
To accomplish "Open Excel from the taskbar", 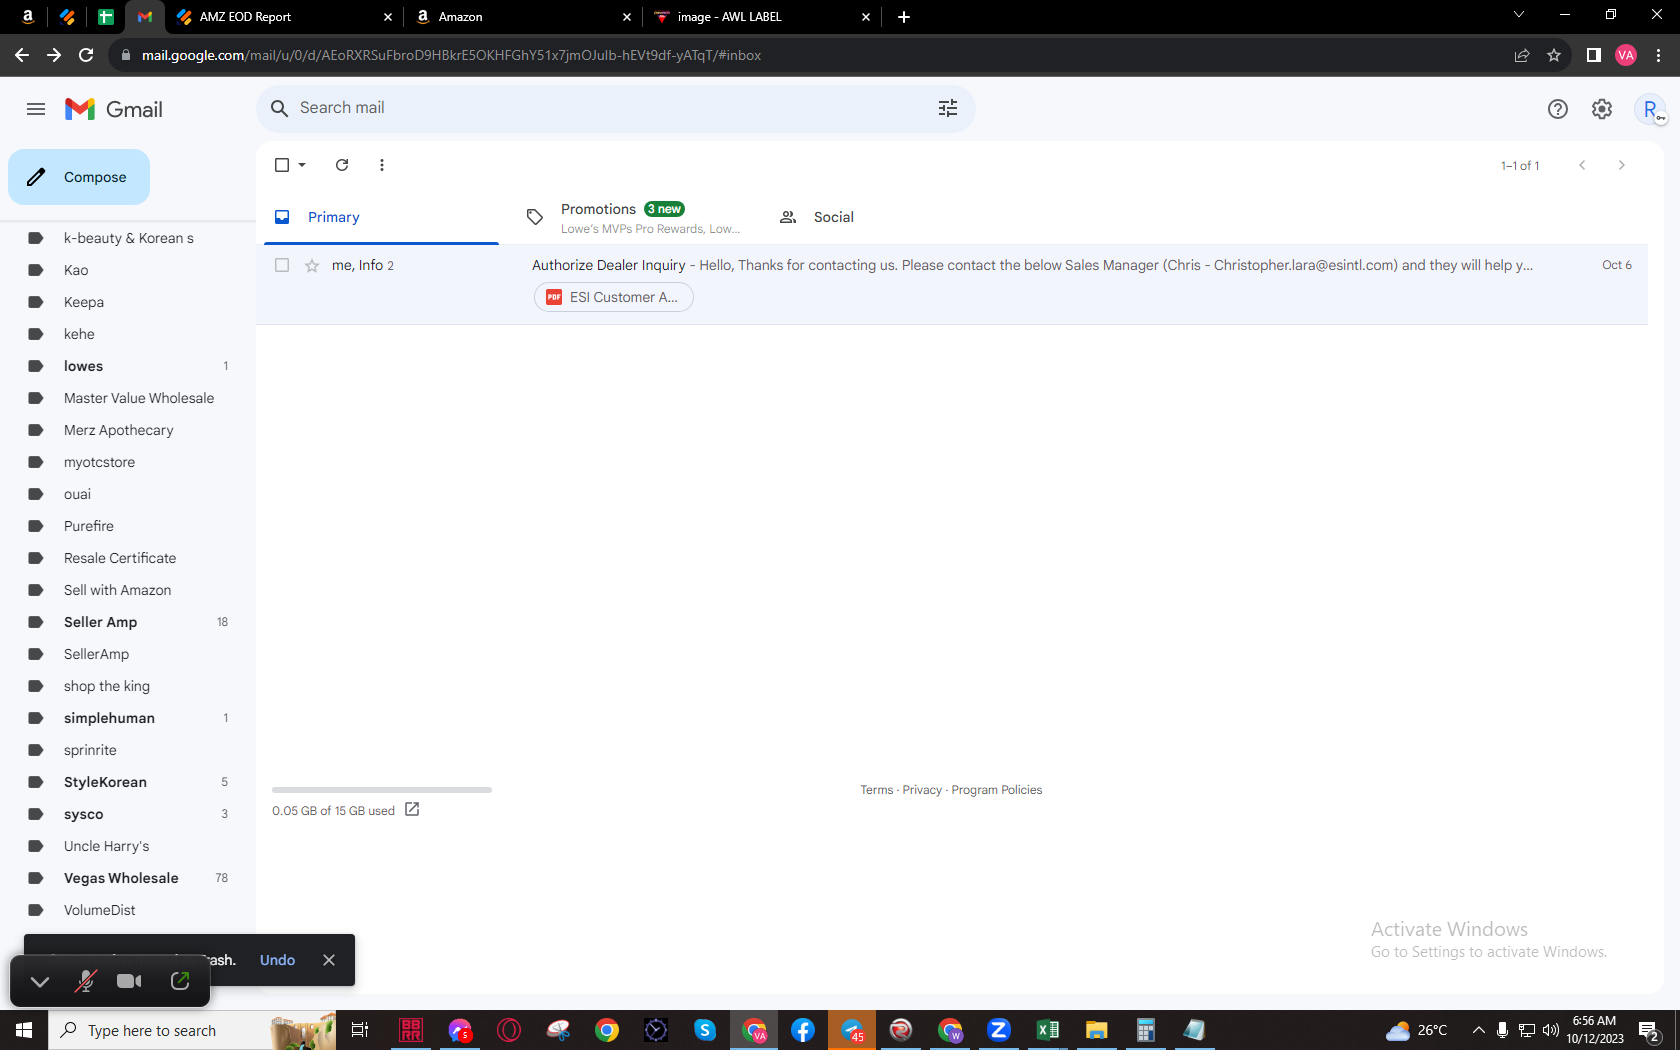I will [1047, 1030].
